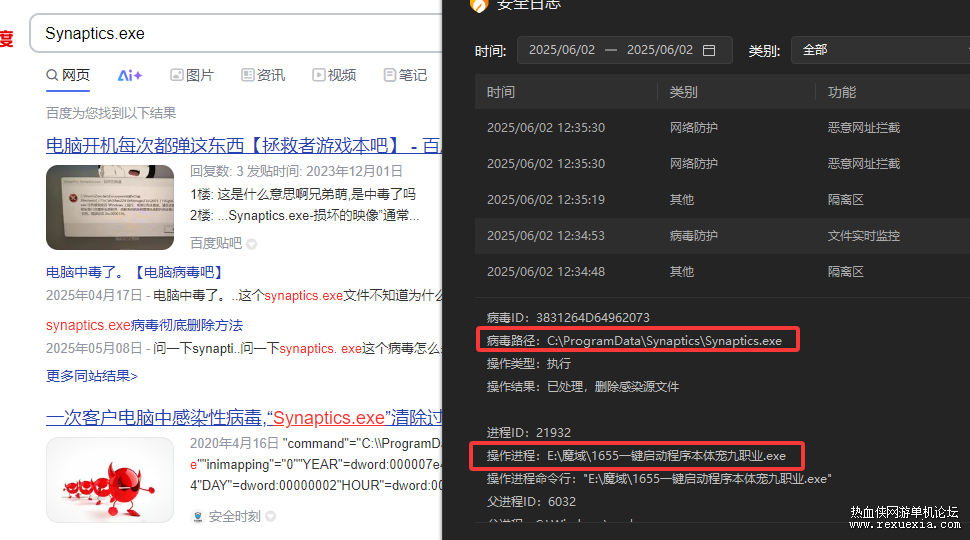Click the 百度为您找到以下结果 text
Viewport: 970px width, 540px height.
111,113
